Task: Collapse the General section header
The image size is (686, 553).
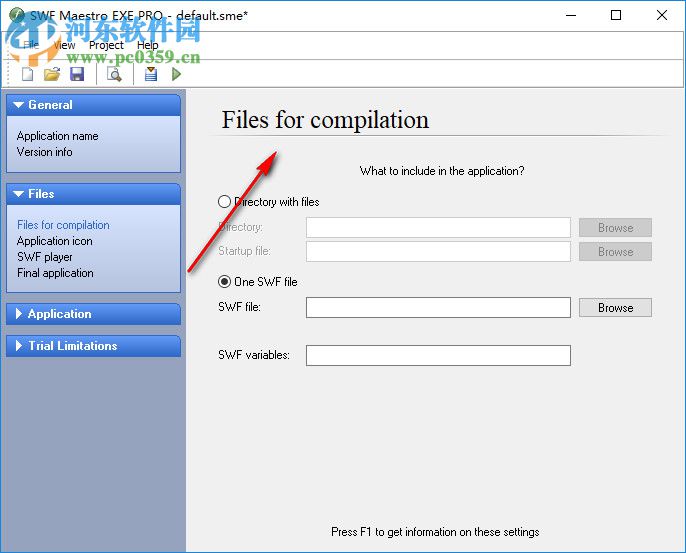Action: 93,105
